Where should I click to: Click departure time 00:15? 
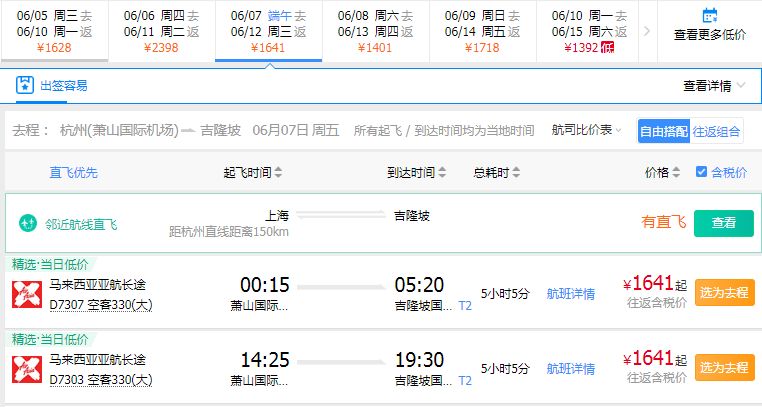point(265,285)
